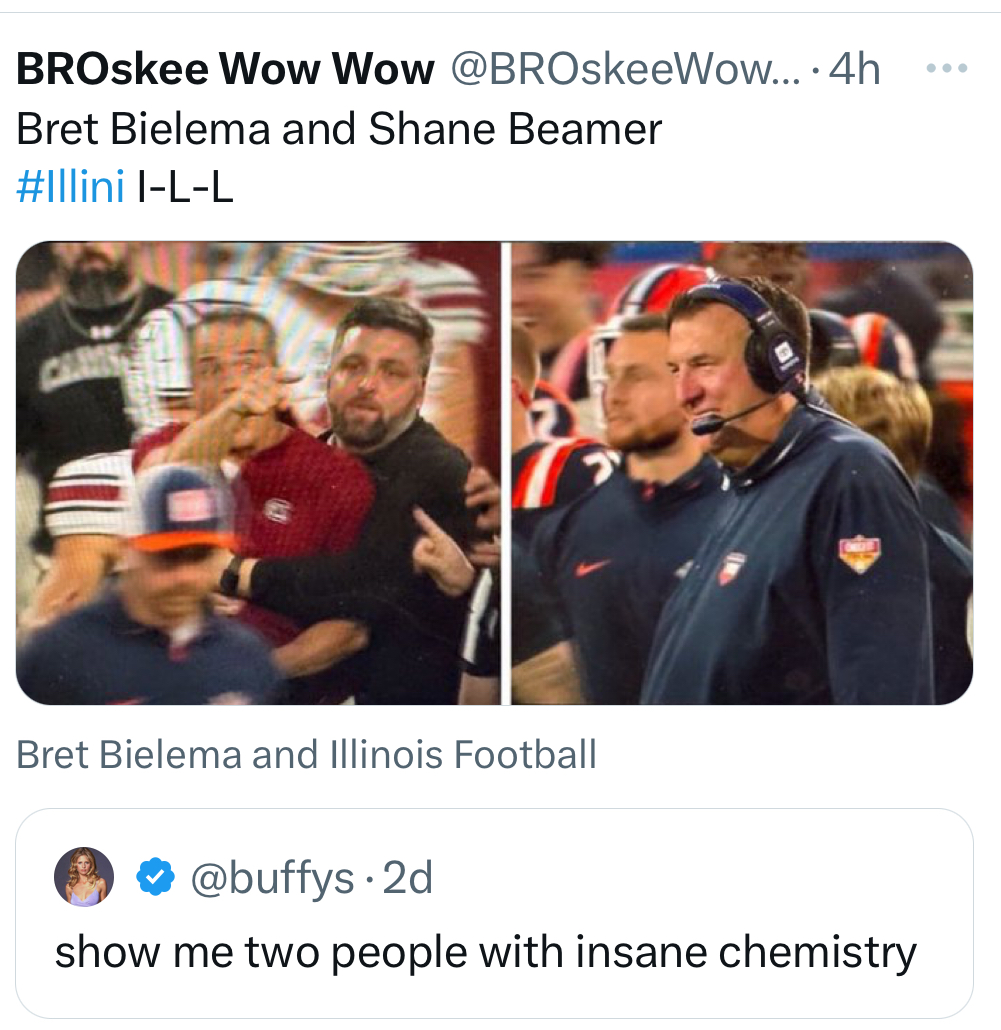This screenshot has height=1030, width=1001.
Task: Click the 2d timestamp on quoted tweet
Action: click(408, 878)
